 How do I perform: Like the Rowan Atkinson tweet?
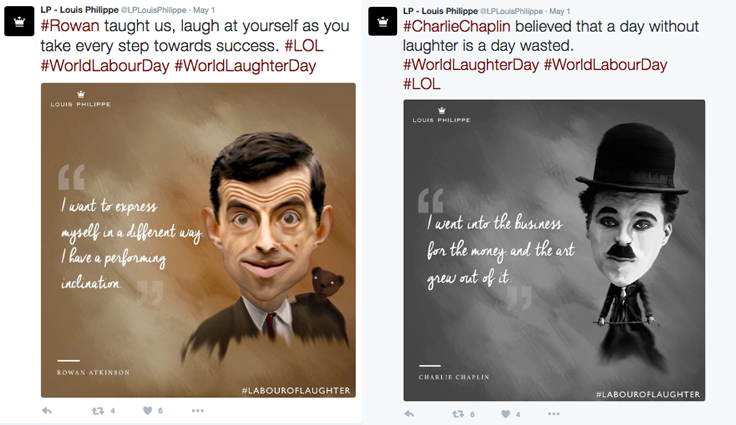(x=147, y=410)
